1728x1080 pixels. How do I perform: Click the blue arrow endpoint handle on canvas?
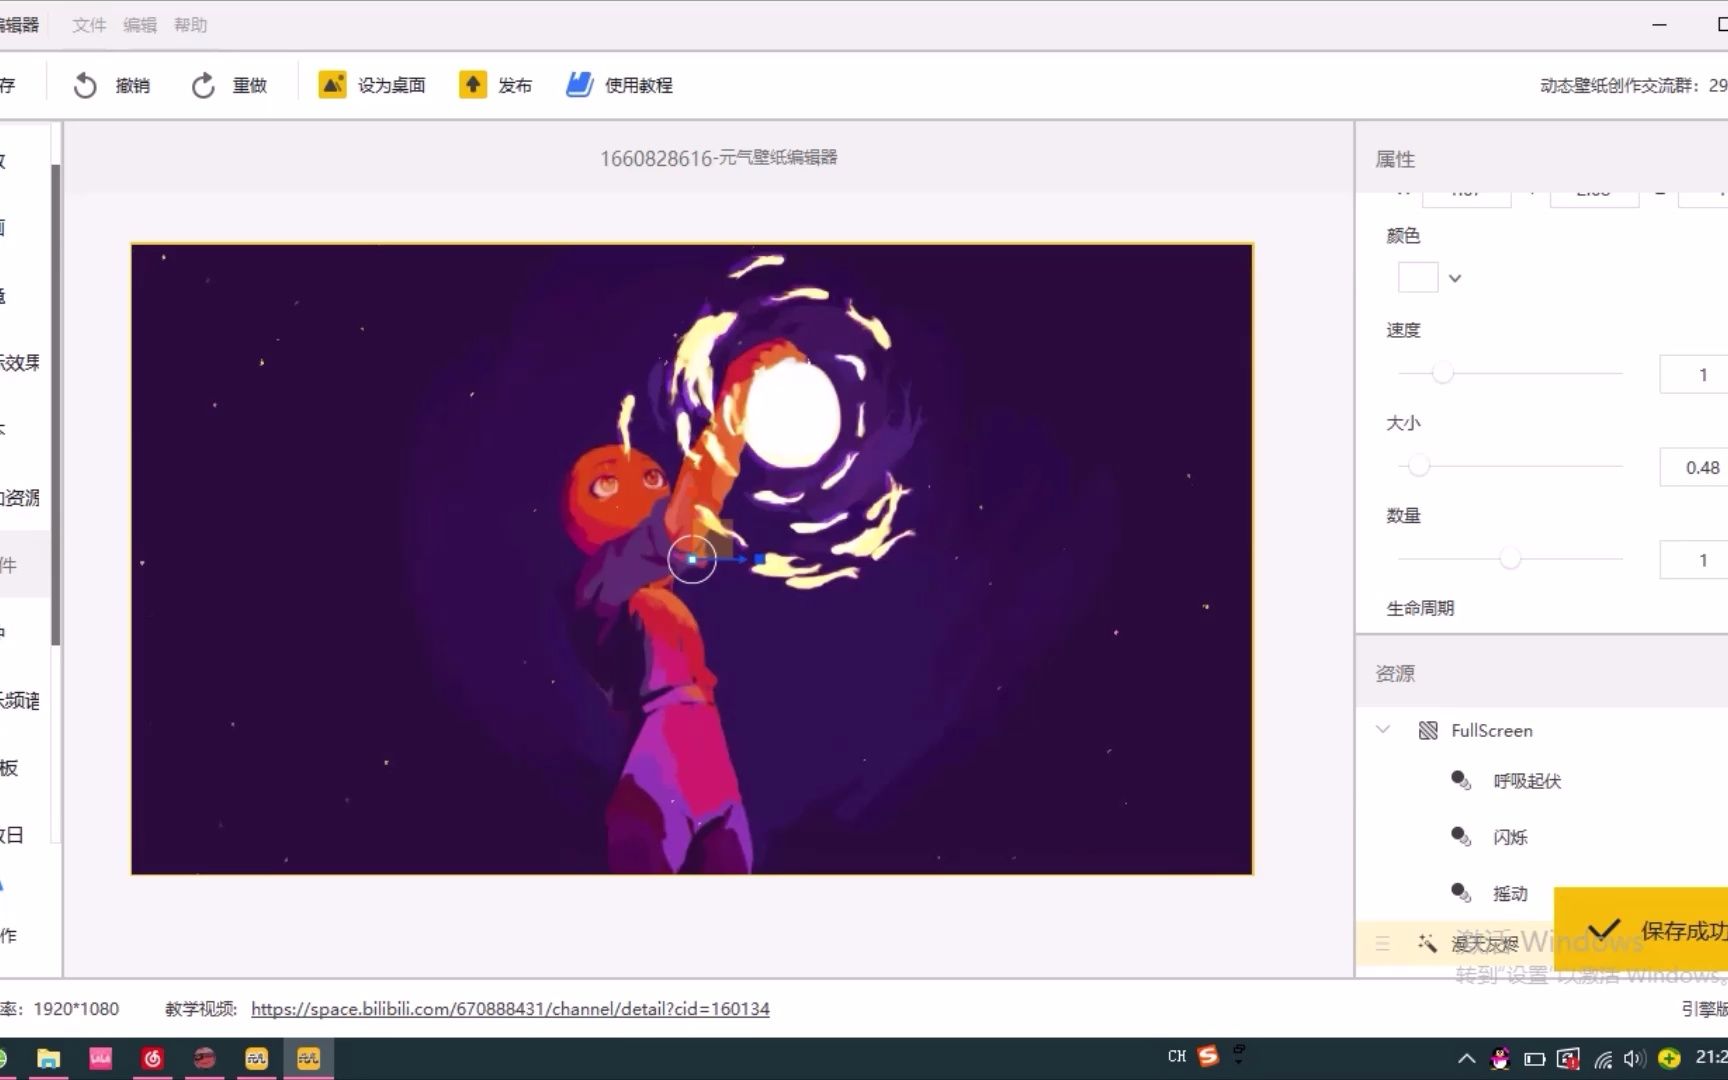759,560
